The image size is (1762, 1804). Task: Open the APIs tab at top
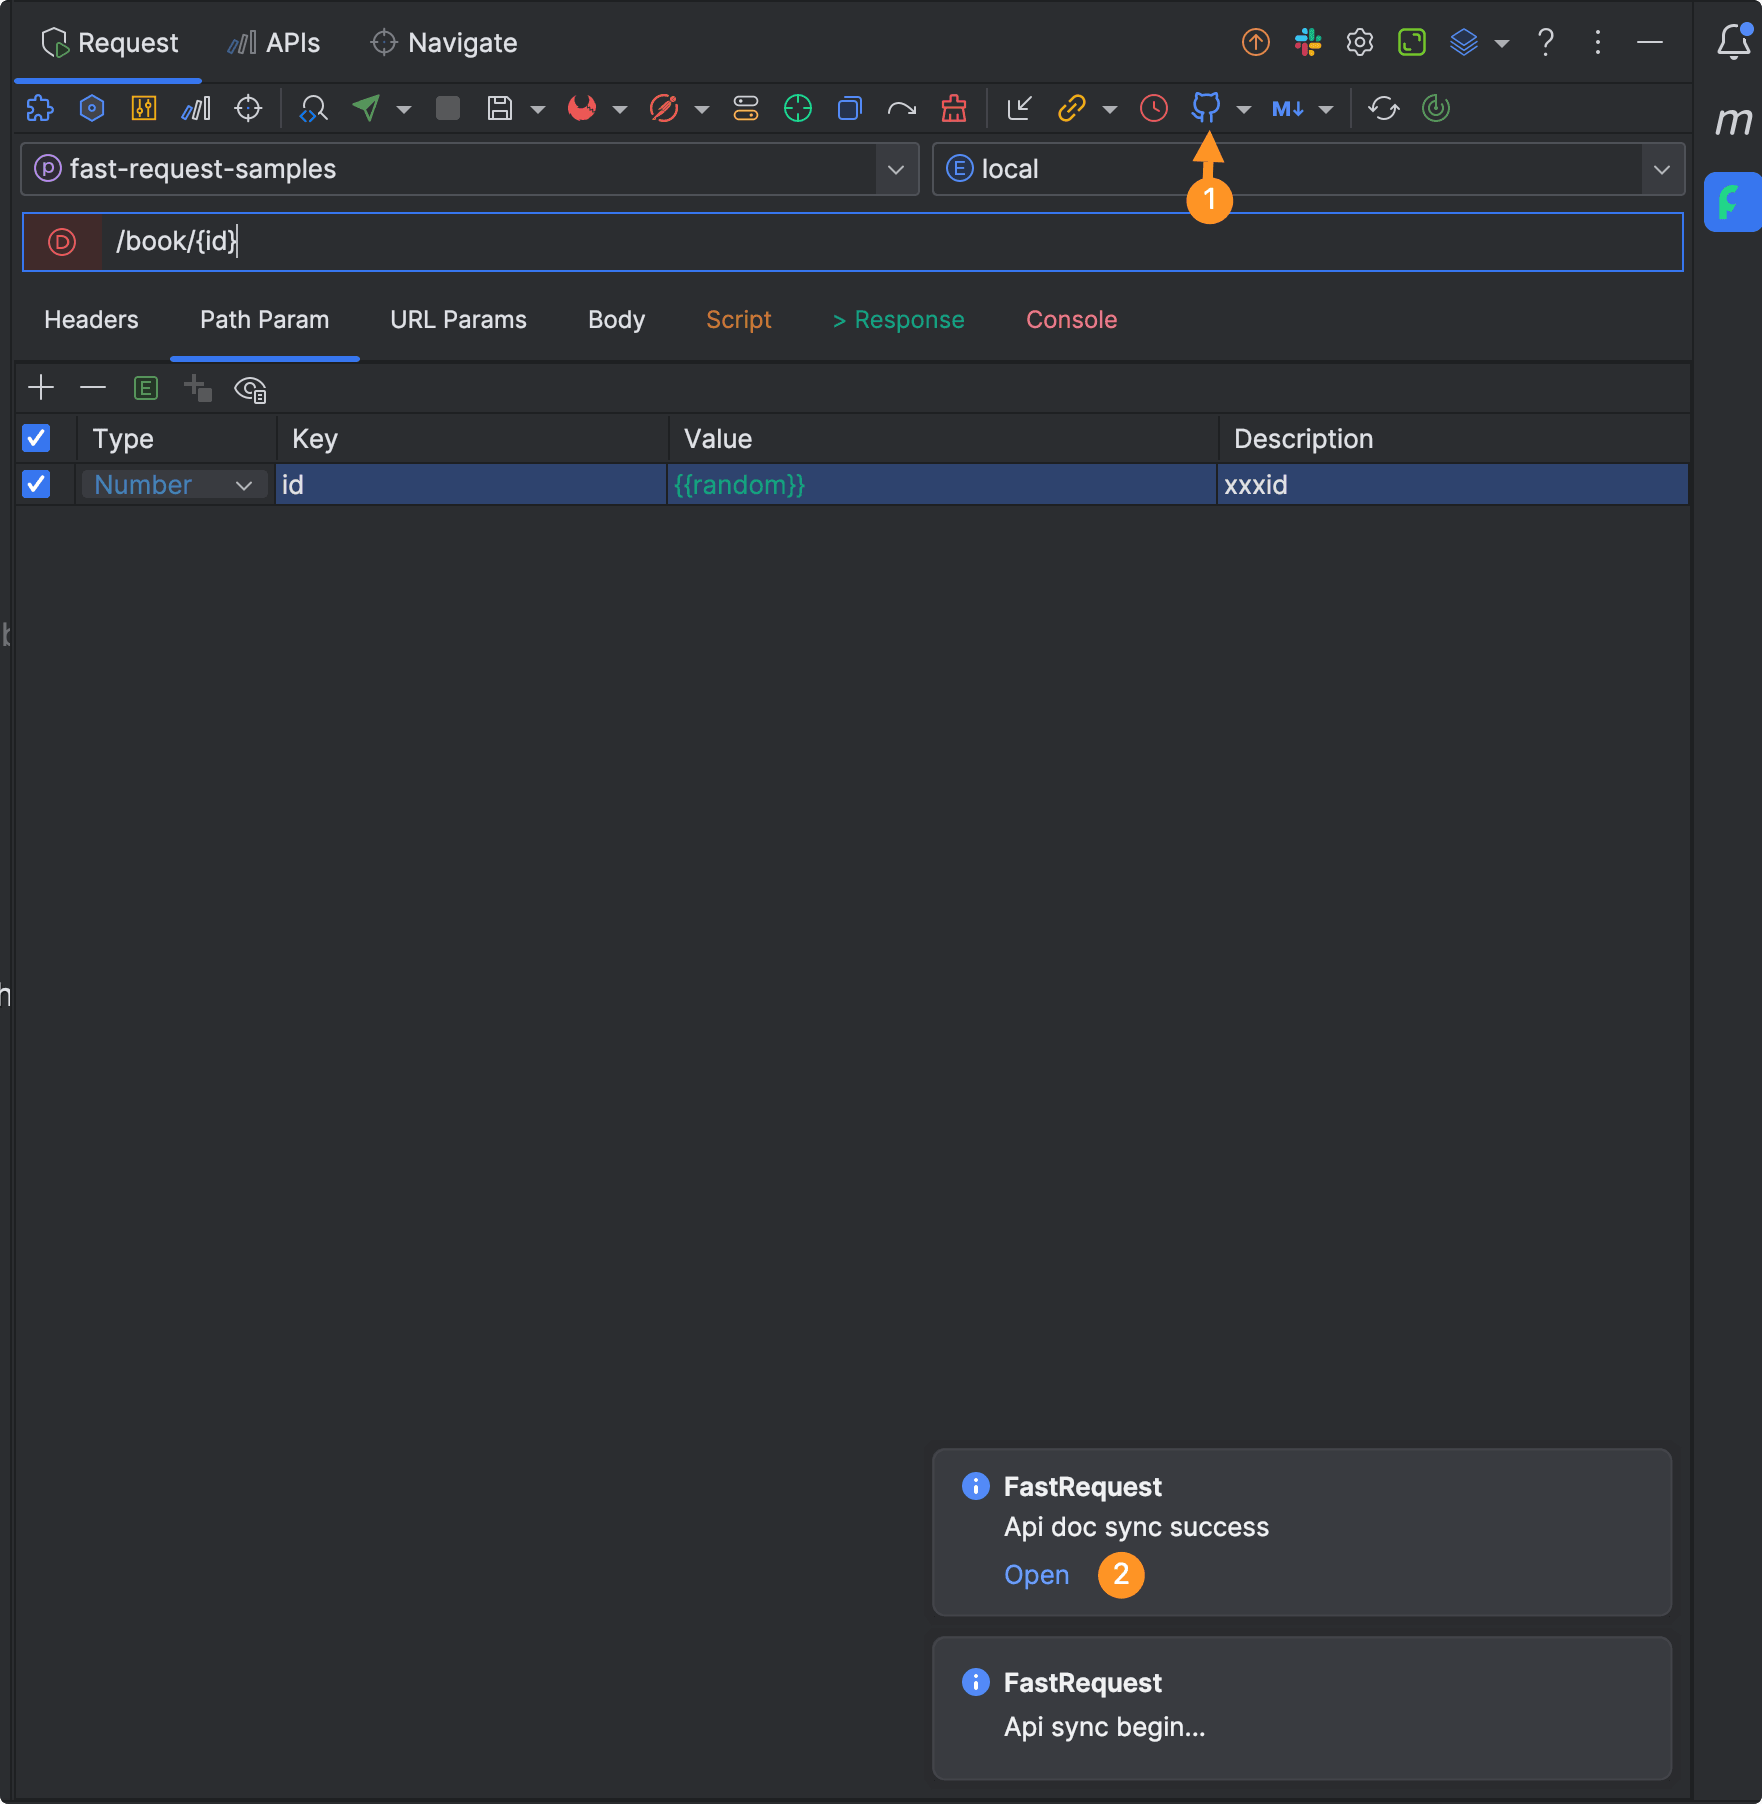[x=274, y=43]
